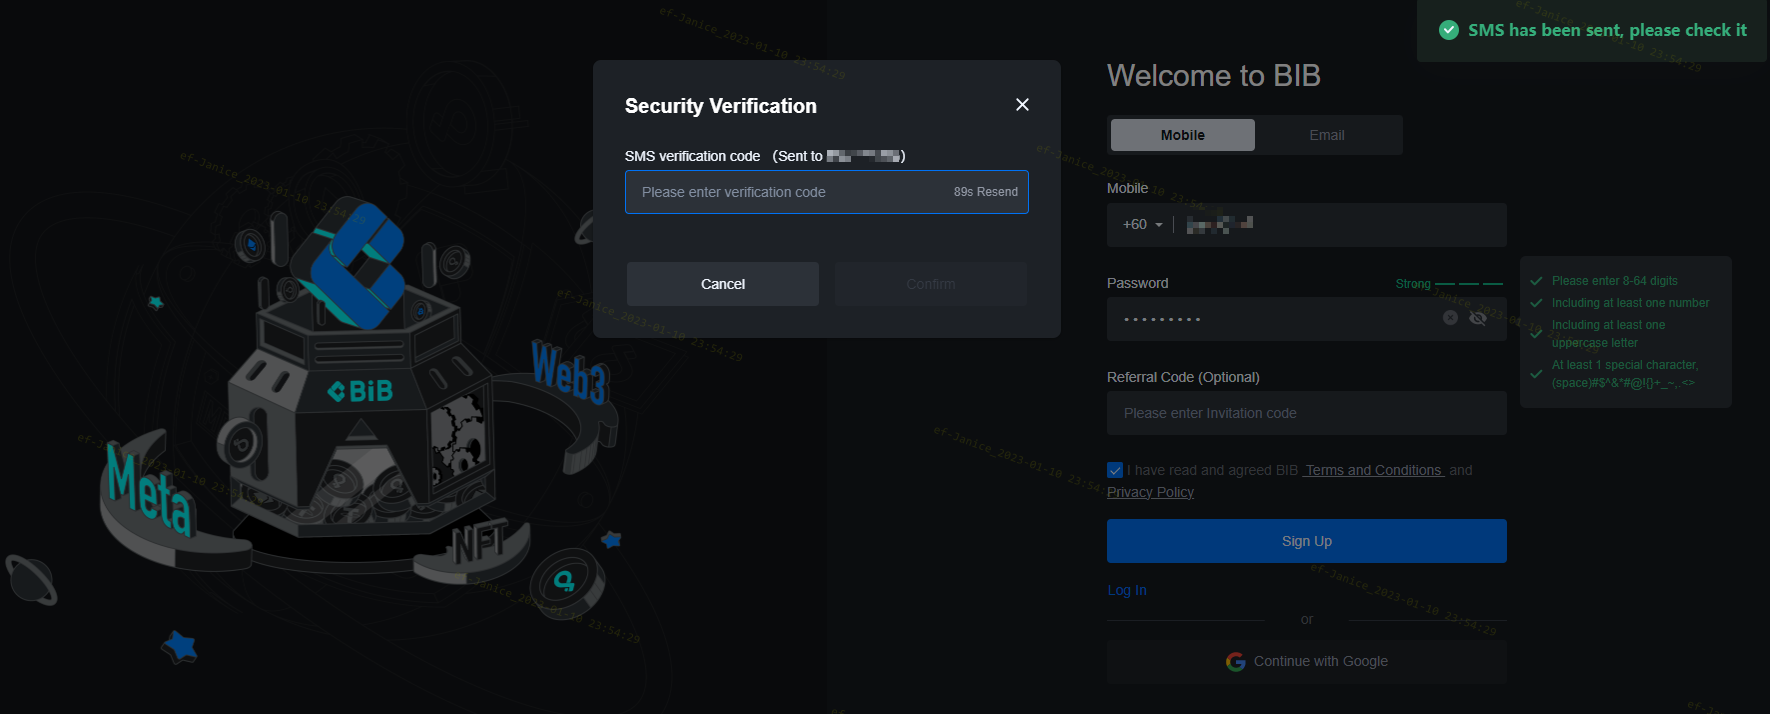Switch to the Email sign-up tab
The height and width of the screenshot is (714, 1770).
(1327, 135)
